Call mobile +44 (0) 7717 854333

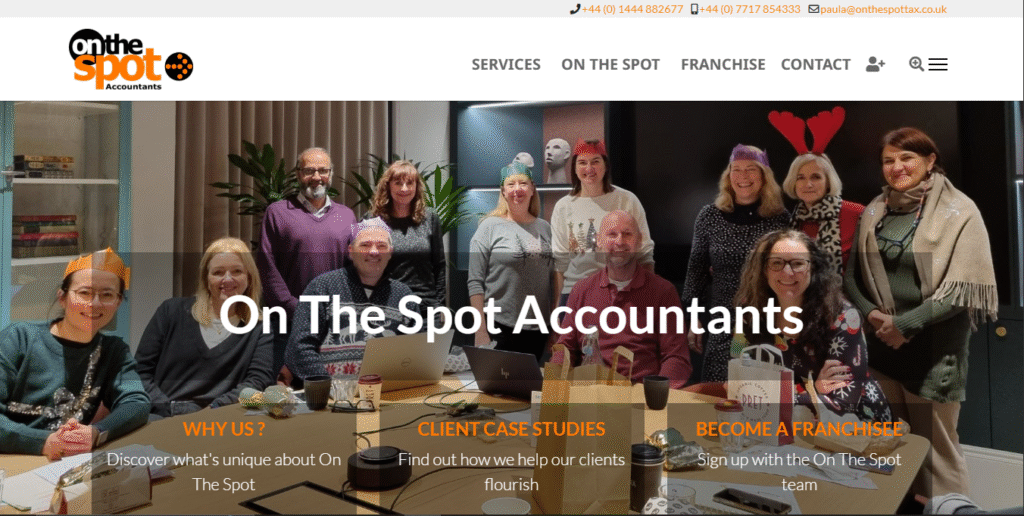(750, 9)
